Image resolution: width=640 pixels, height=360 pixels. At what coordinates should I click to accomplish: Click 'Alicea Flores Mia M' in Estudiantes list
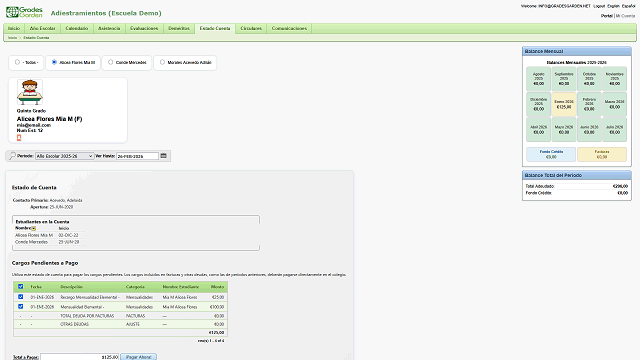coord(34,235)
